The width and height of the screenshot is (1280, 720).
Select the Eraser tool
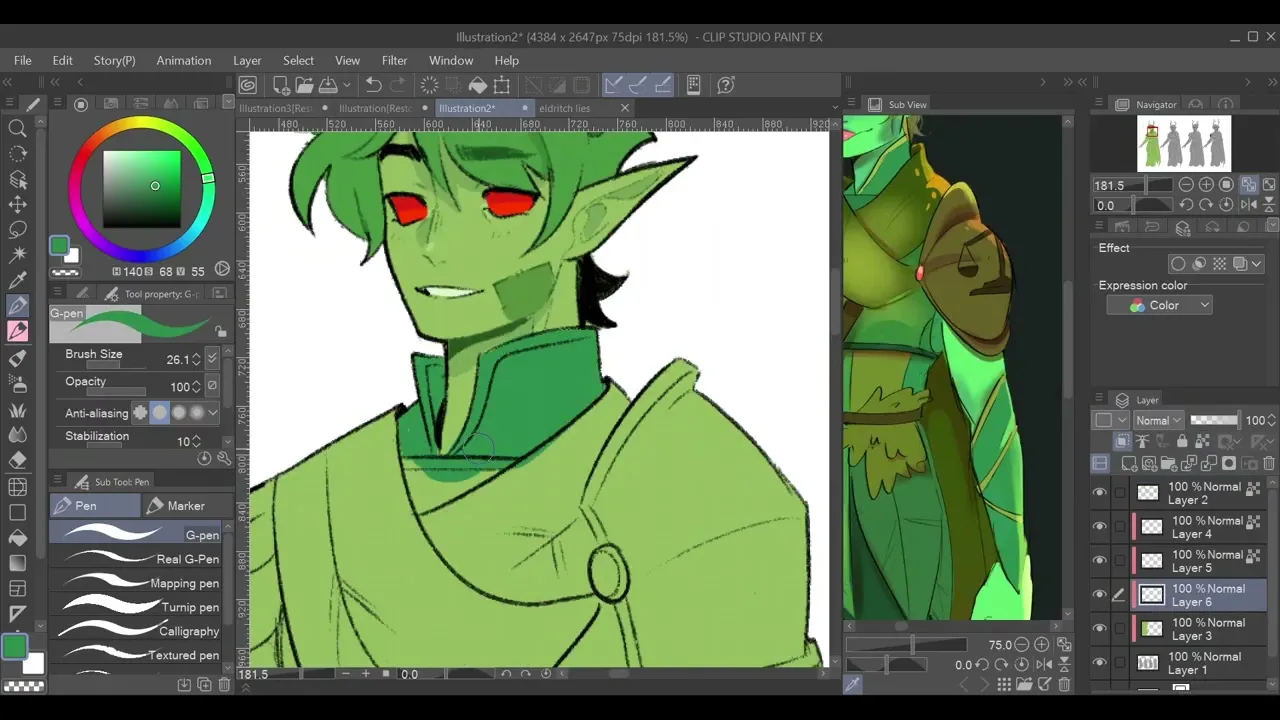17,460
